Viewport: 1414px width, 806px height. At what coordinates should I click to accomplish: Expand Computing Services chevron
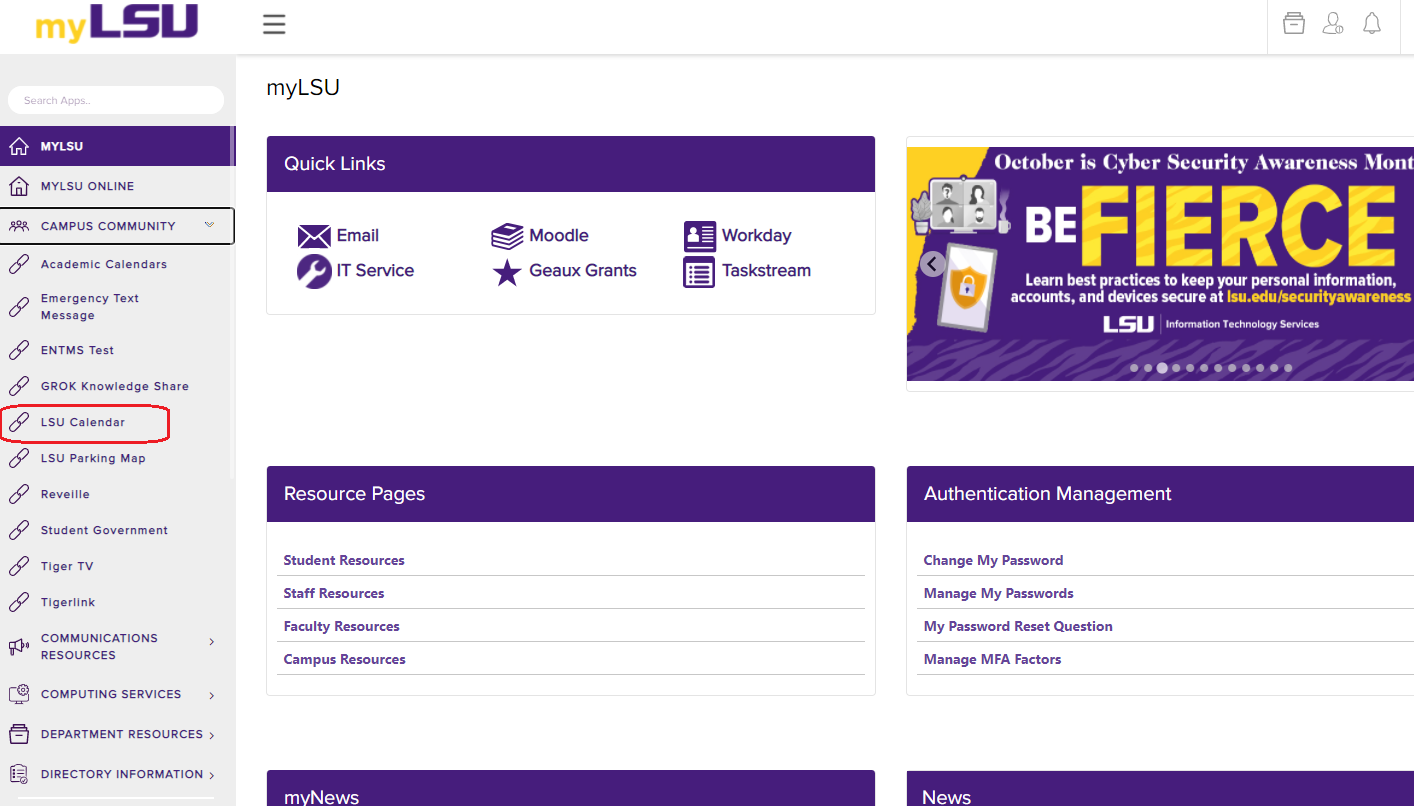212,695
